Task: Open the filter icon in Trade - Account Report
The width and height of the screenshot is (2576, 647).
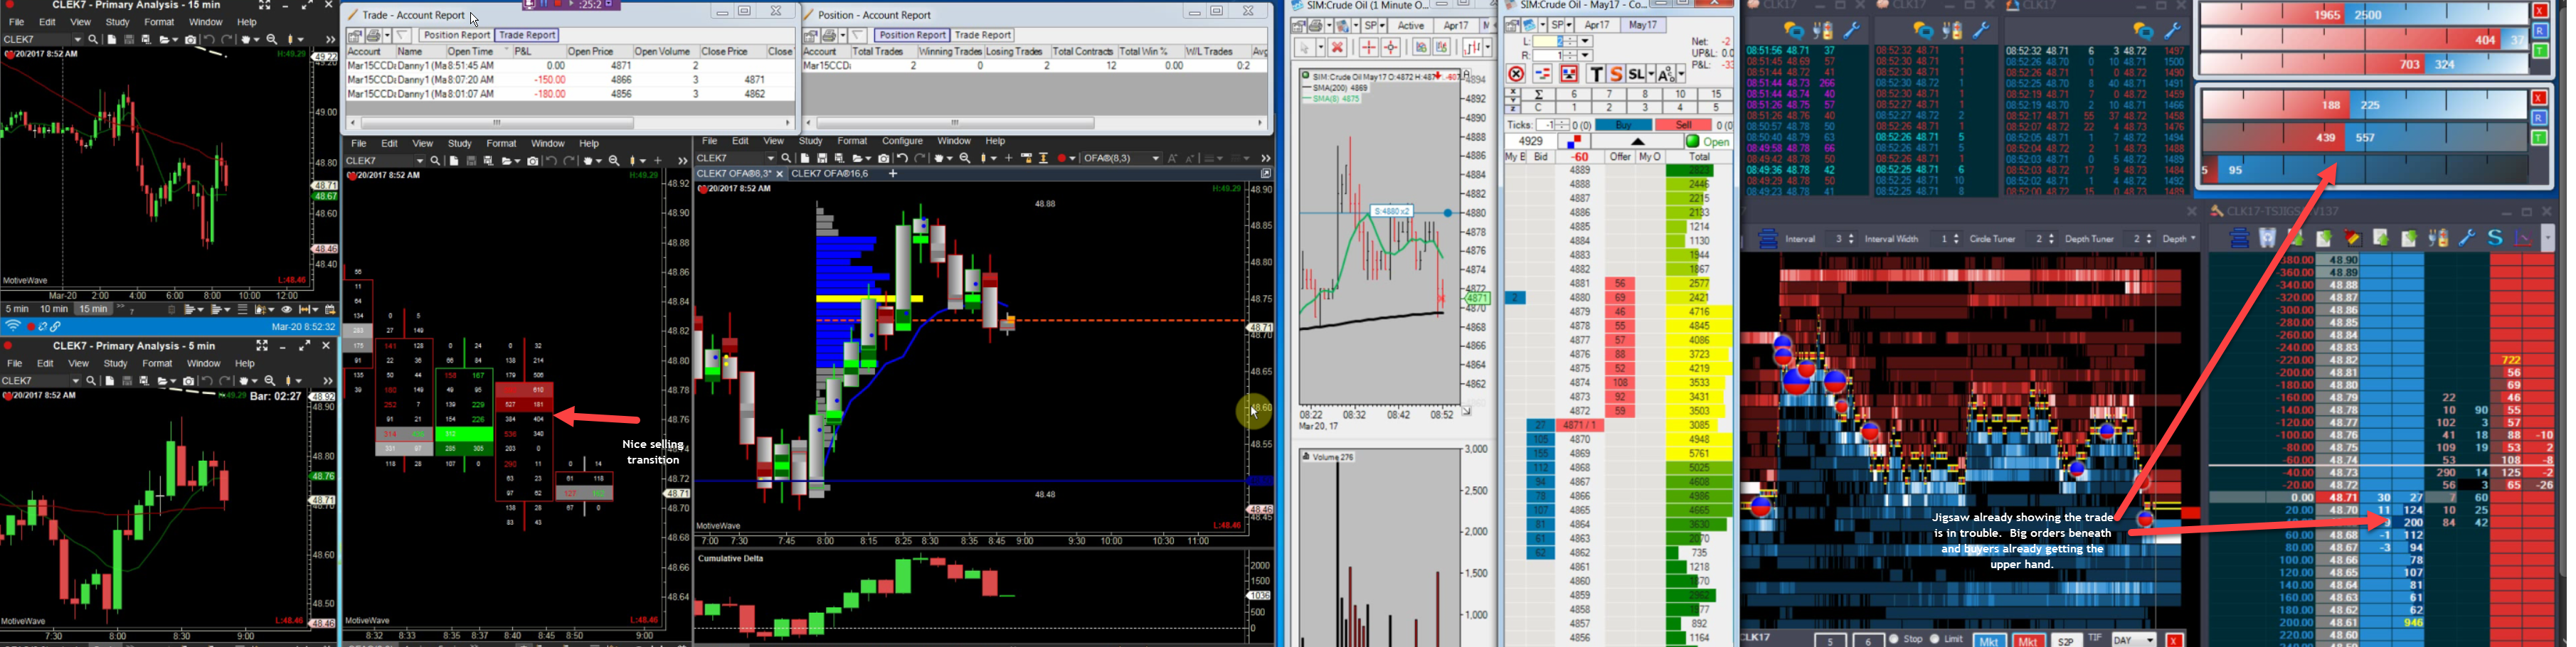Action: coord(402,36)
